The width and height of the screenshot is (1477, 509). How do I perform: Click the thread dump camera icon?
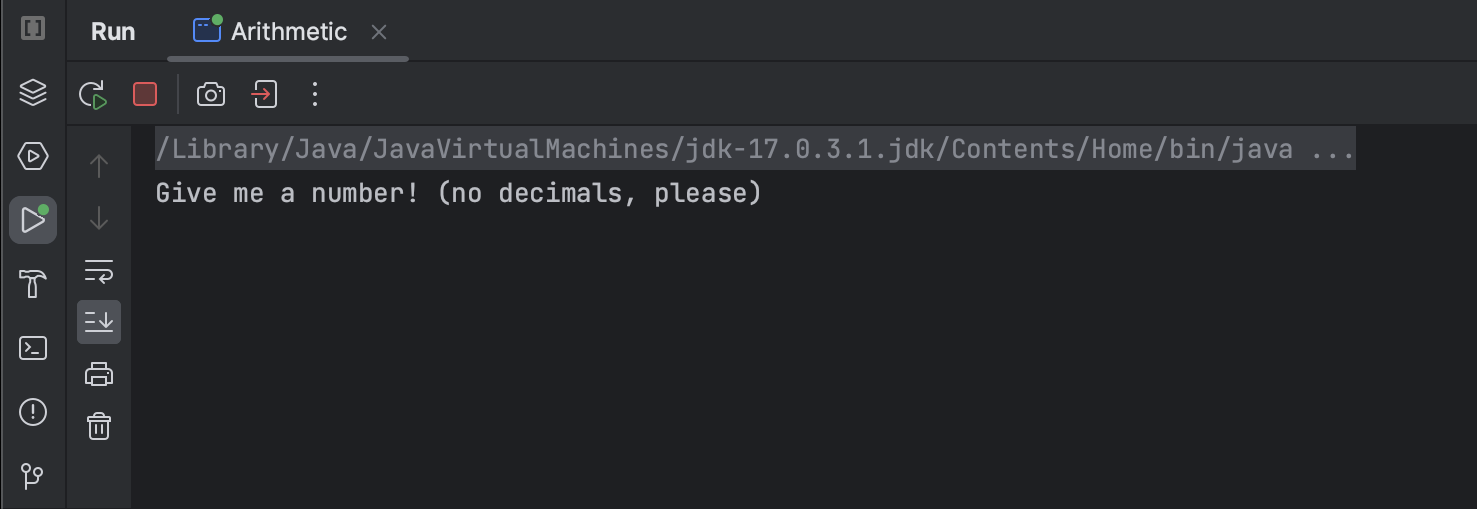(x=211, y=94)
